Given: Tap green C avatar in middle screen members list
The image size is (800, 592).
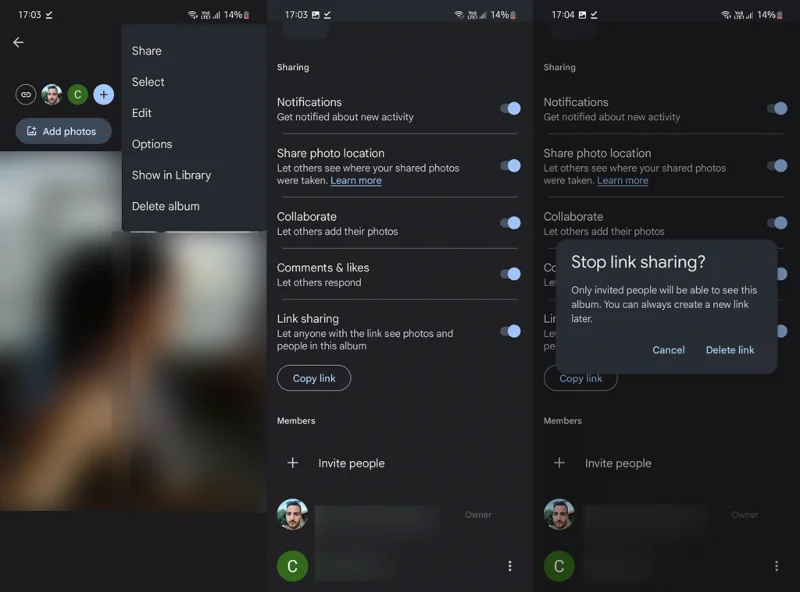Looking at the screenshot, I should (x=292, y=566).
